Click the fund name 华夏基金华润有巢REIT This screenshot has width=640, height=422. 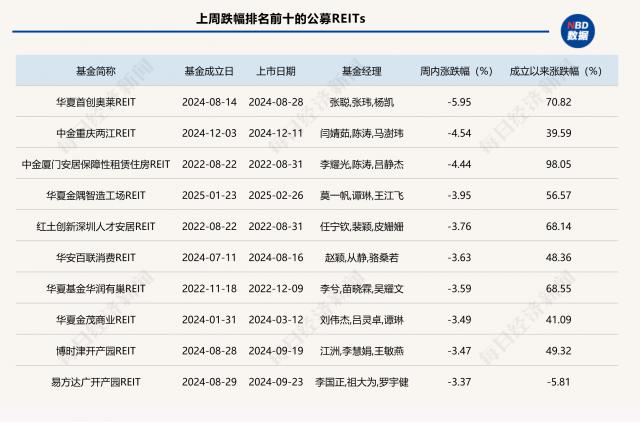click(96, 289)
